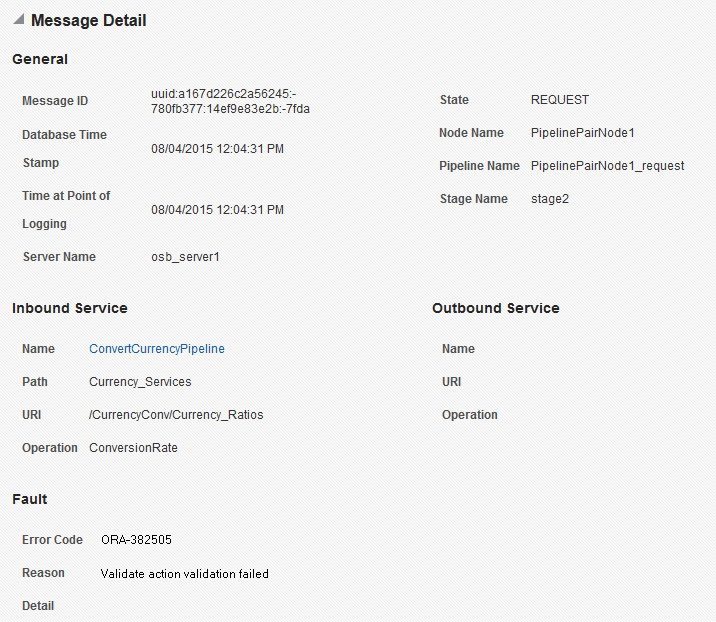Select the Validate action validation failed reason
Viewport: 716px width, 622px height.
tap(184, 574)
